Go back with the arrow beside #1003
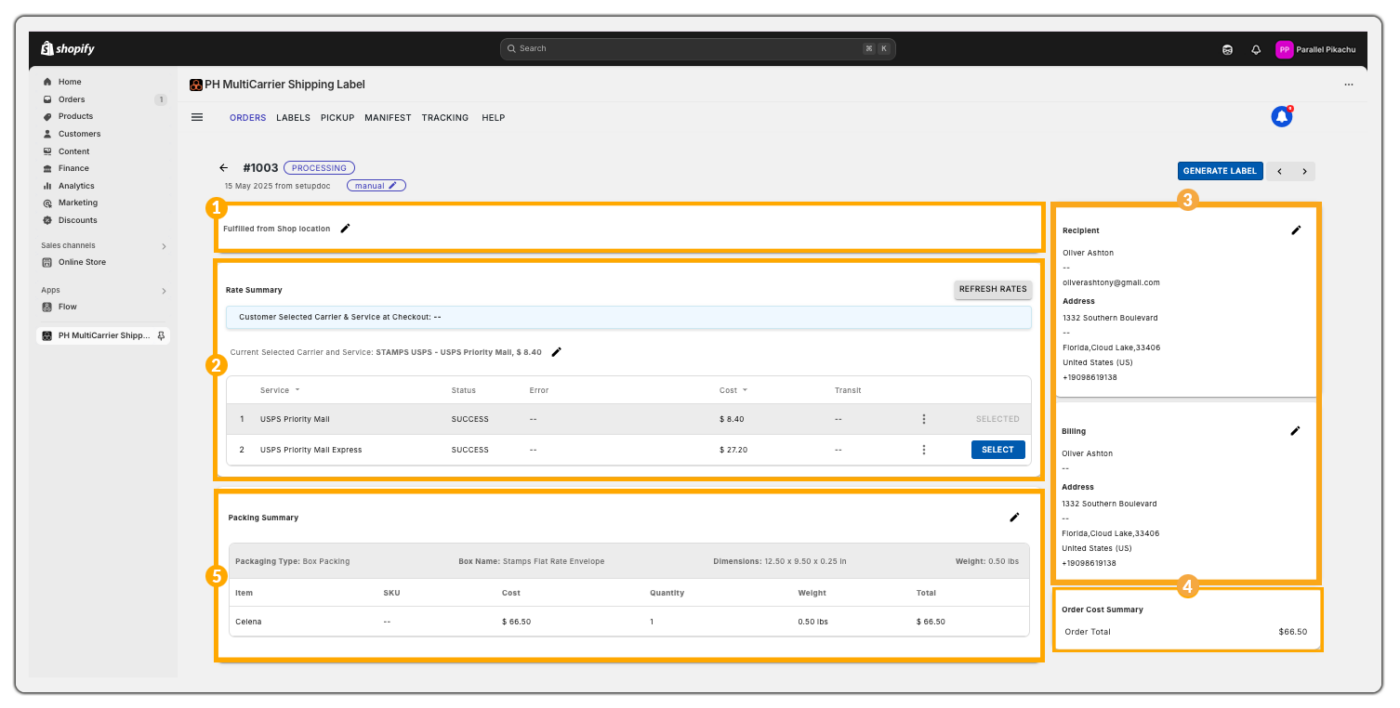1400x708 pixels. 224,168
